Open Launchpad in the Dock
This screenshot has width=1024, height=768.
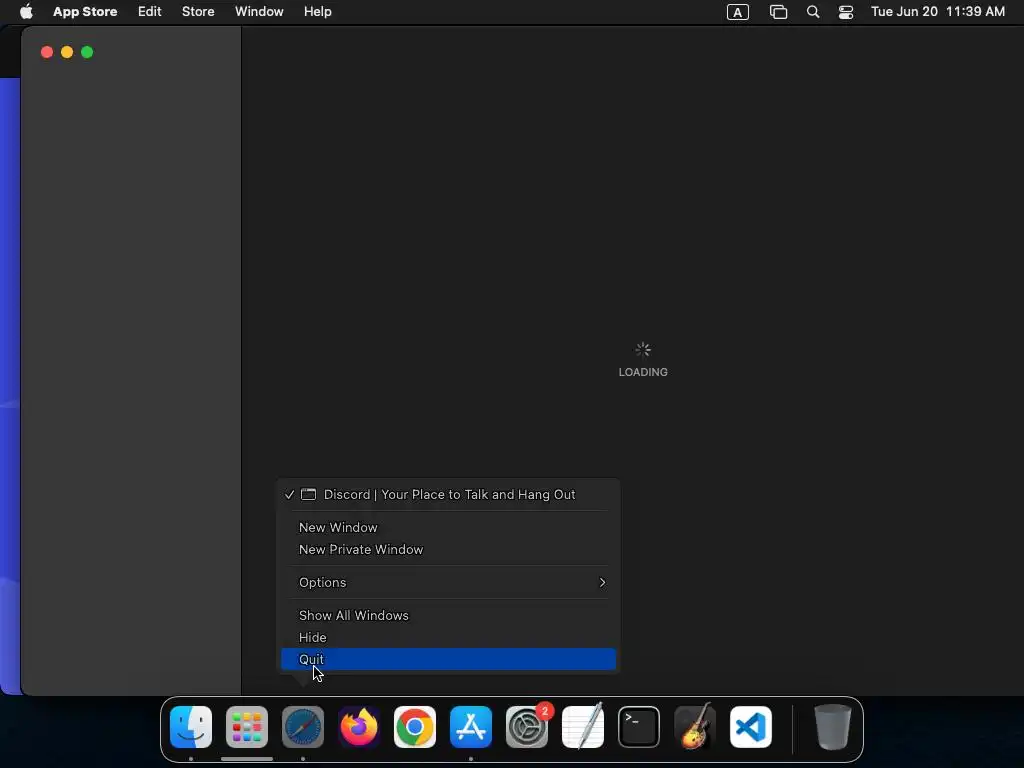(x=247, y=727)
